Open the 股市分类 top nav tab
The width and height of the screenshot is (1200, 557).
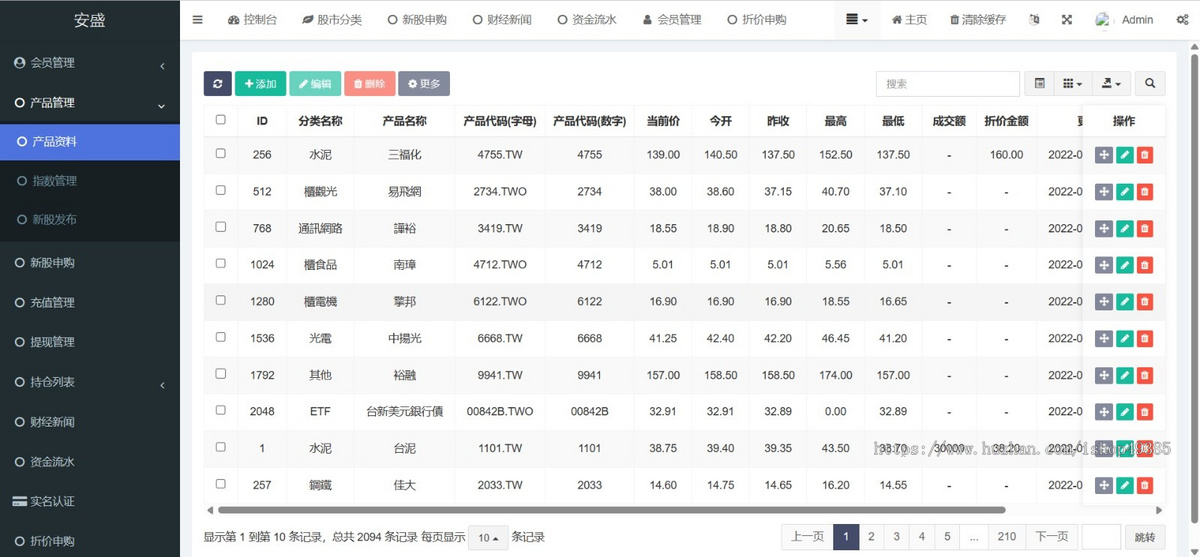(x=333, y=19)
